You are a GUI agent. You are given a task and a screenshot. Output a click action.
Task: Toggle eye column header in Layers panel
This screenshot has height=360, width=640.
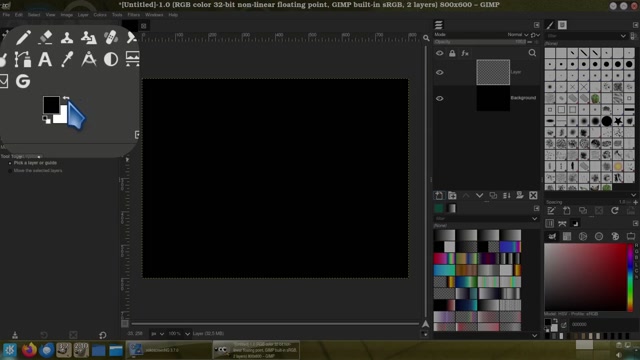[x=440, y=53]
